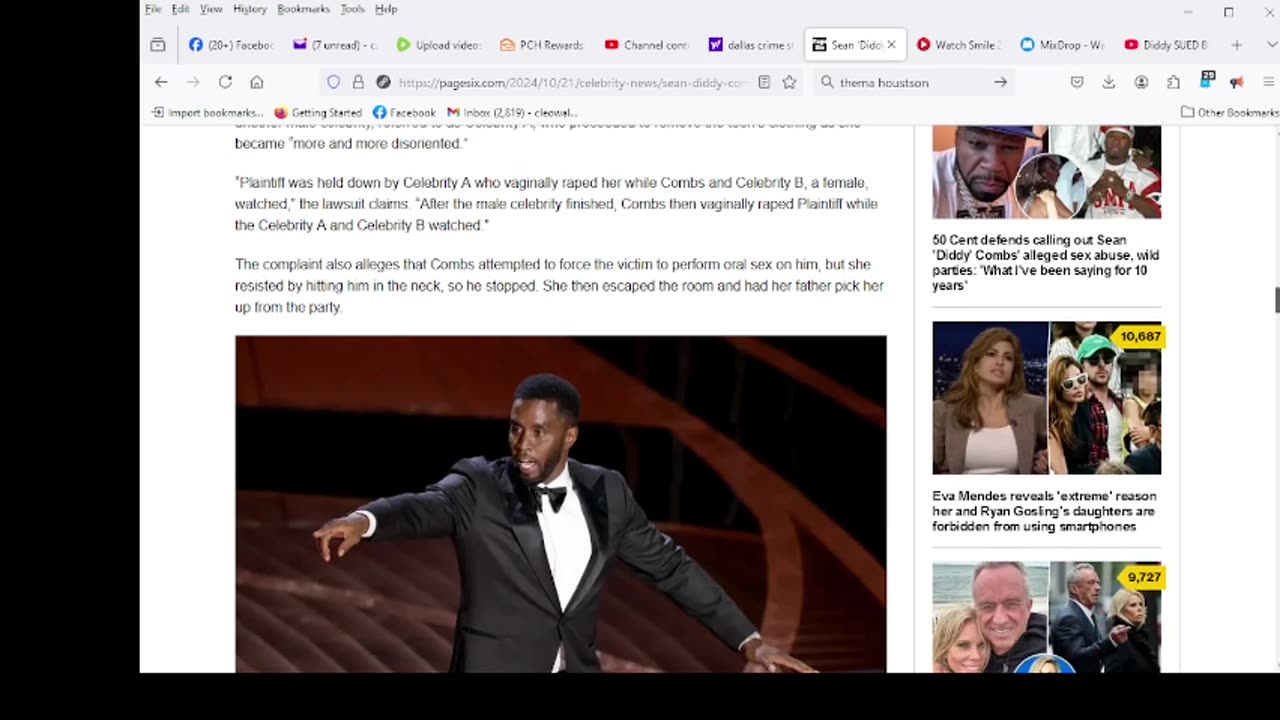1280x720 pixels.
Task: Open the Firefox account icon
Action: coord(1141,82)
